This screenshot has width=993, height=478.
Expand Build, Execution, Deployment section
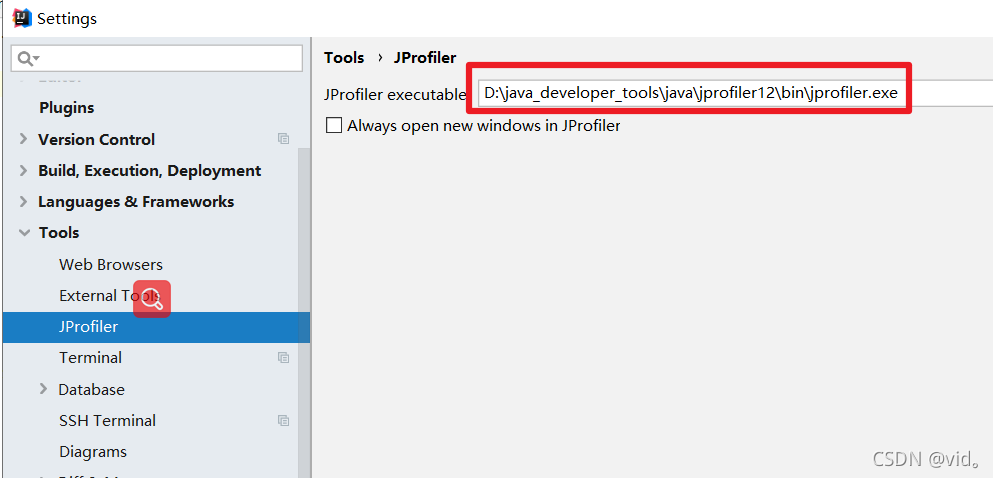[23, 170]
